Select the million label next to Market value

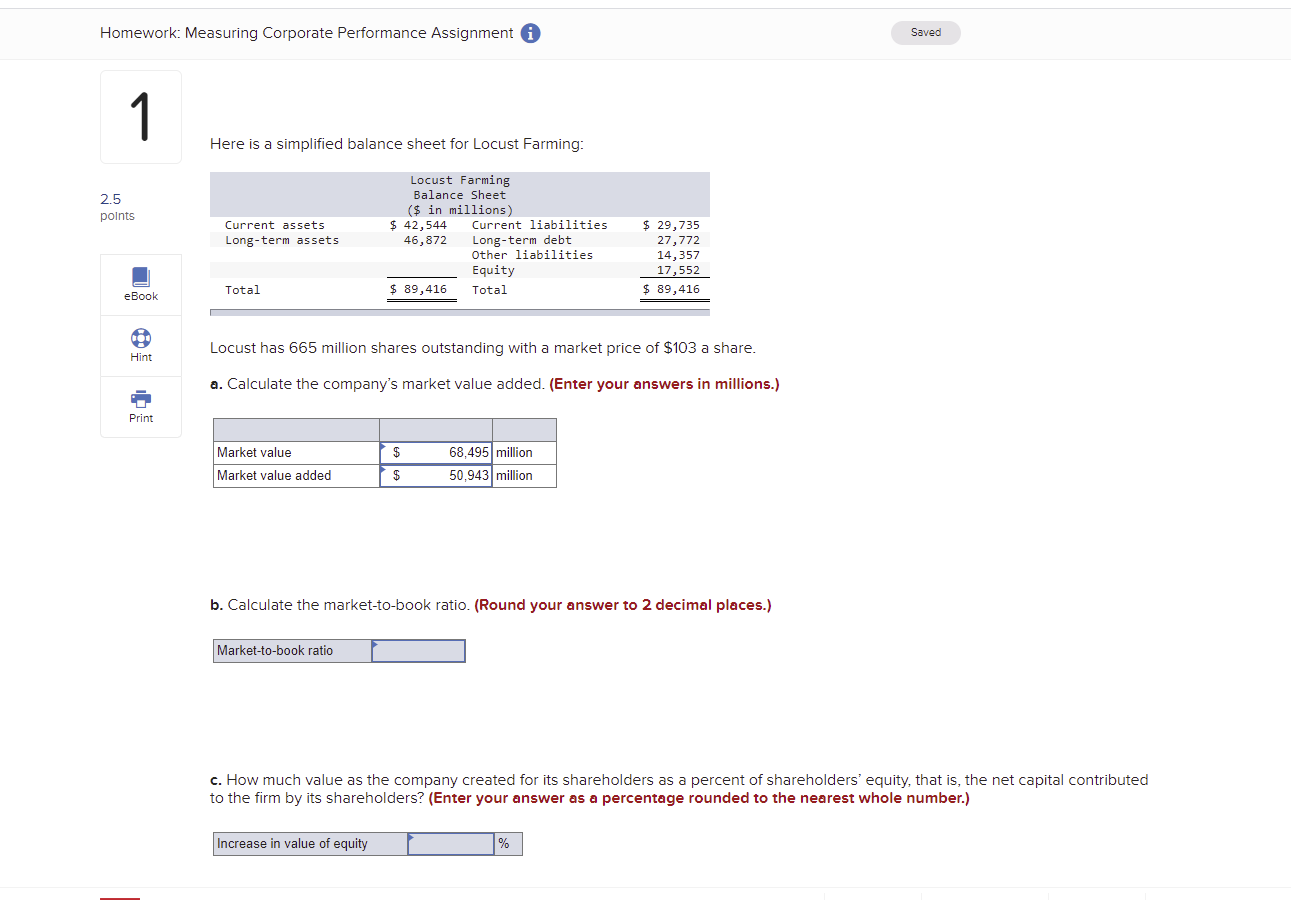pos(523,452)
